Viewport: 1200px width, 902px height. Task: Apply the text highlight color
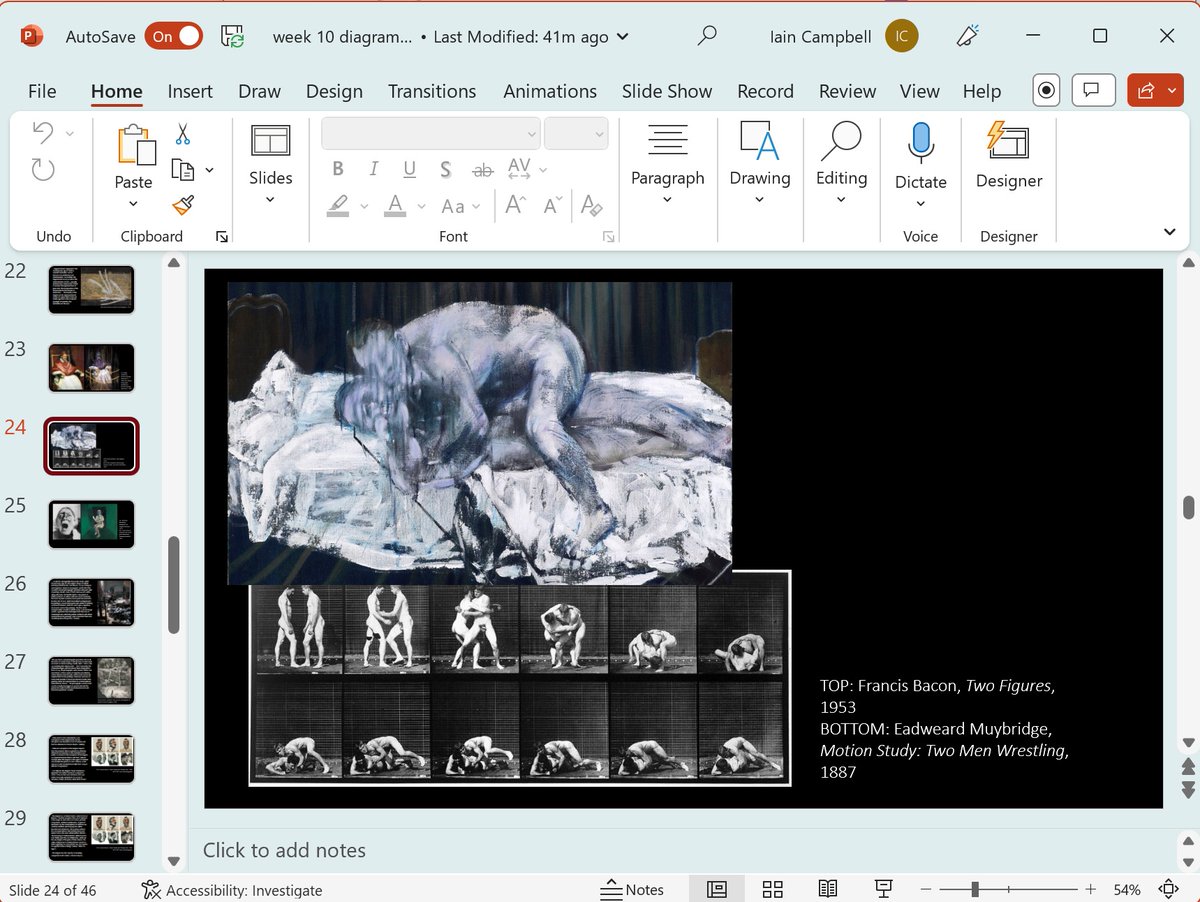[338, 206]
